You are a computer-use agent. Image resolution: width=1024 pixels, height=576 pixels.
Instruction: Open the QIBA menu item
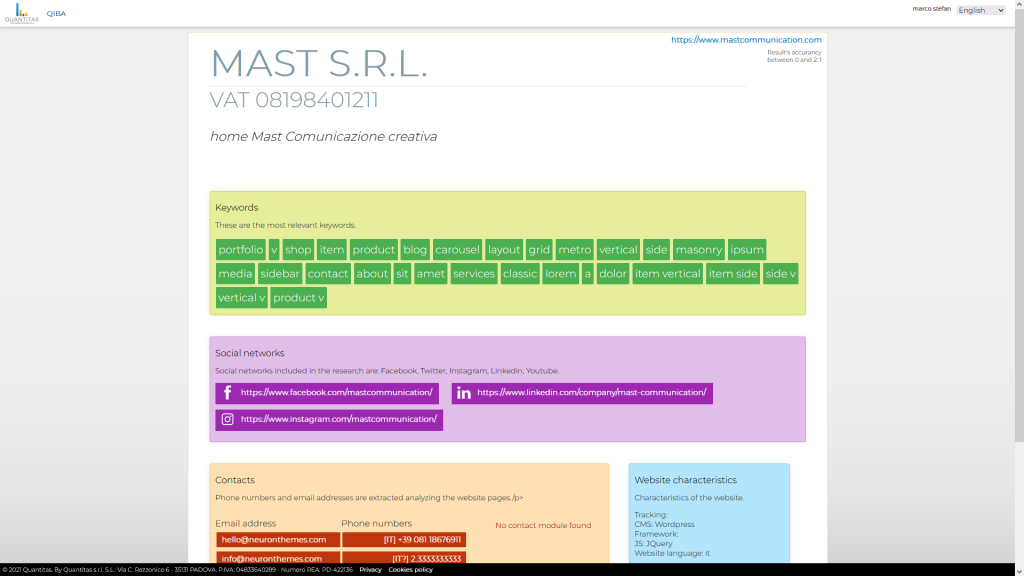[x=56, y=13]
